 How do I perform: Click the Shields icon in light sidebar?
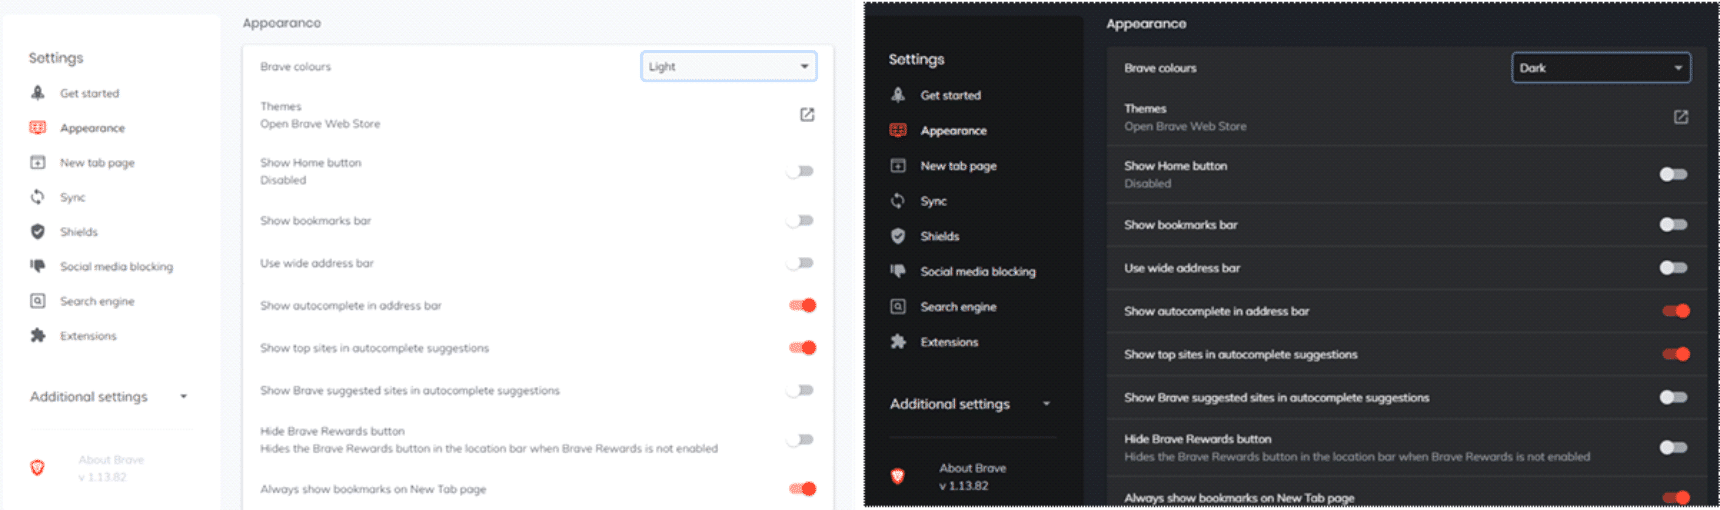click(x=38, y=231)
